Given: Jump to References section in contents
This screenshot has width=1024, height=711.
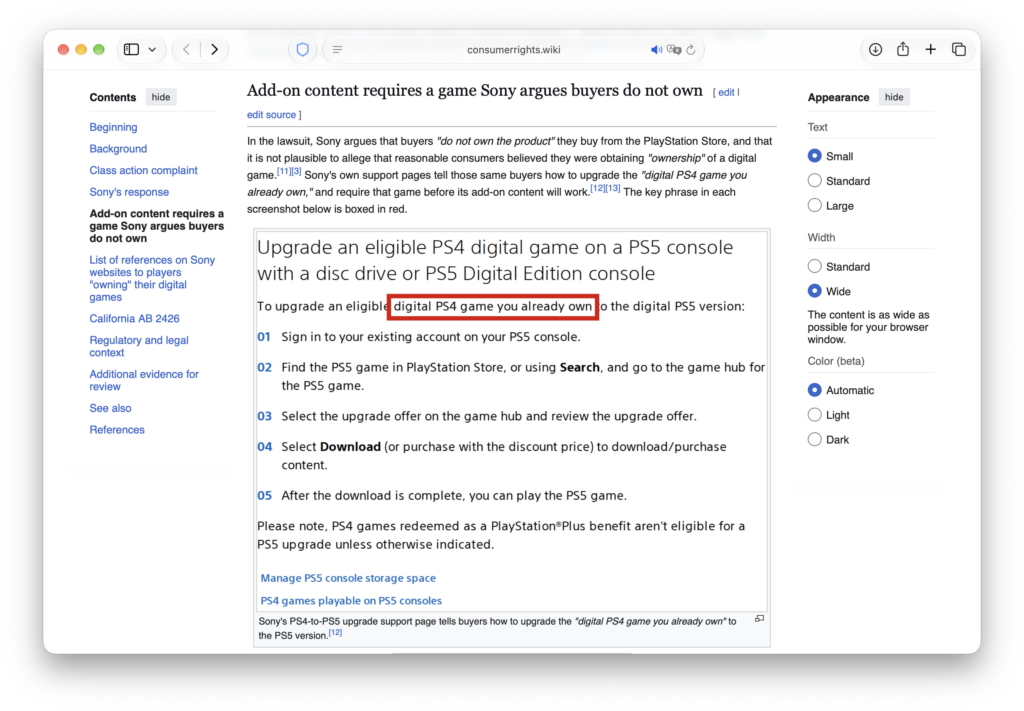Looking at the screenshot, I should [x=117, y=430].
